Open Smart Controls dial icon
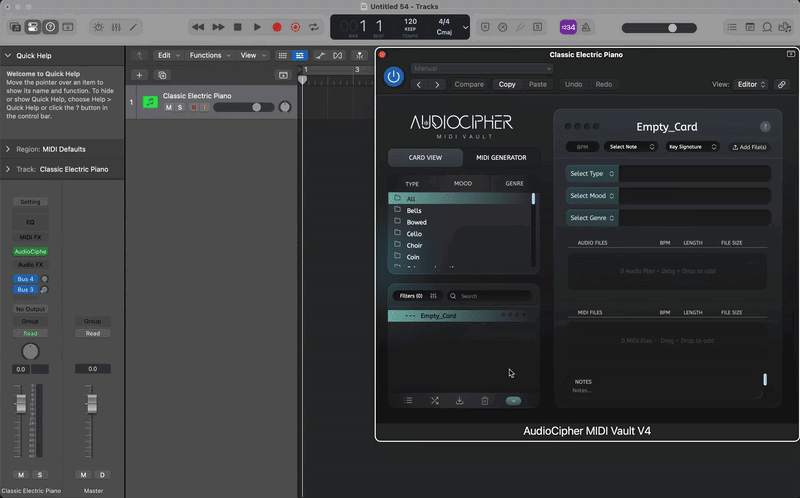 (98, 27)
